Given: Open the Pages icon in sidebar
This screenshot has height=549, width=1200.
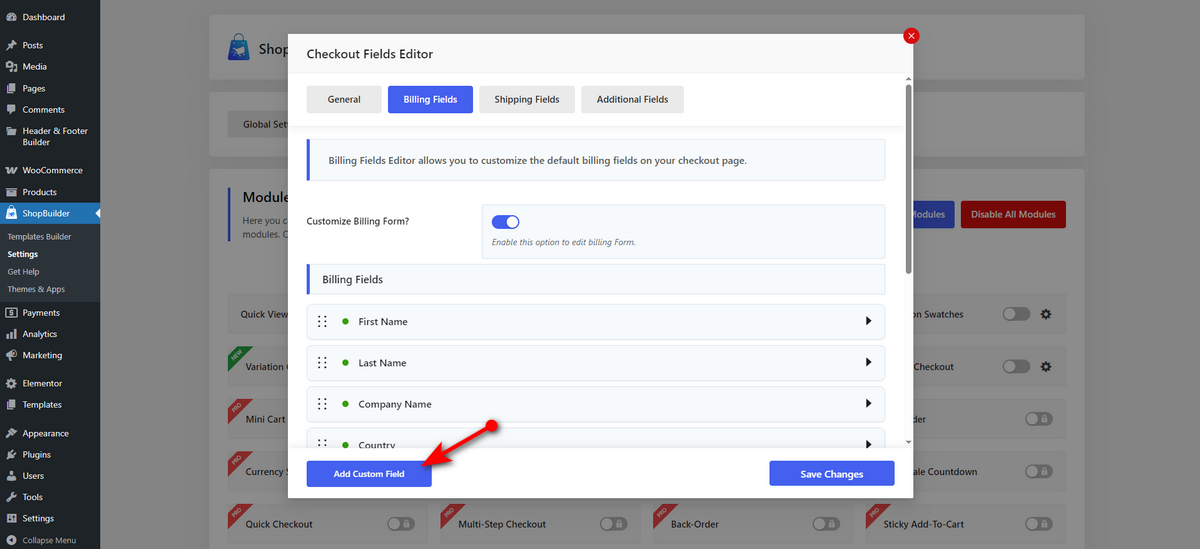Looking at the screenshot, I should (x=11, y=88).
